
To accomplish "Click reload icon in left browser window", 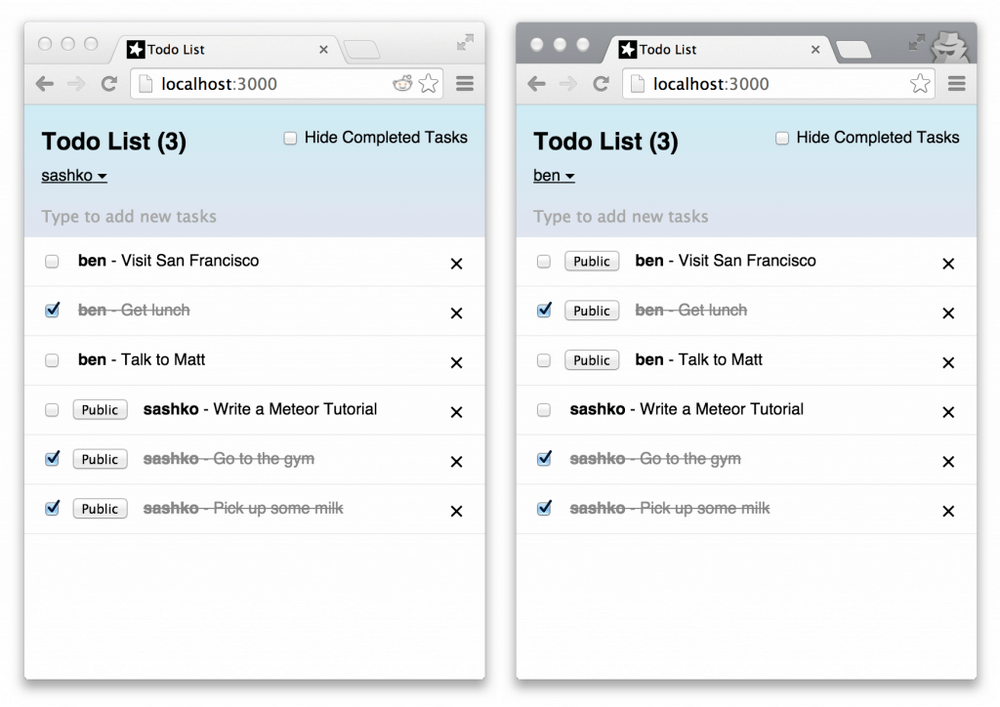I will click(109, 84).
